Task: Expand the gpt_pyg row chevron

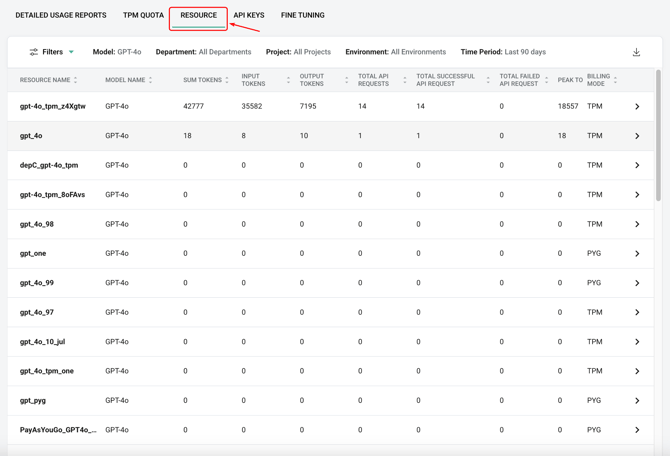Action: 637,401
